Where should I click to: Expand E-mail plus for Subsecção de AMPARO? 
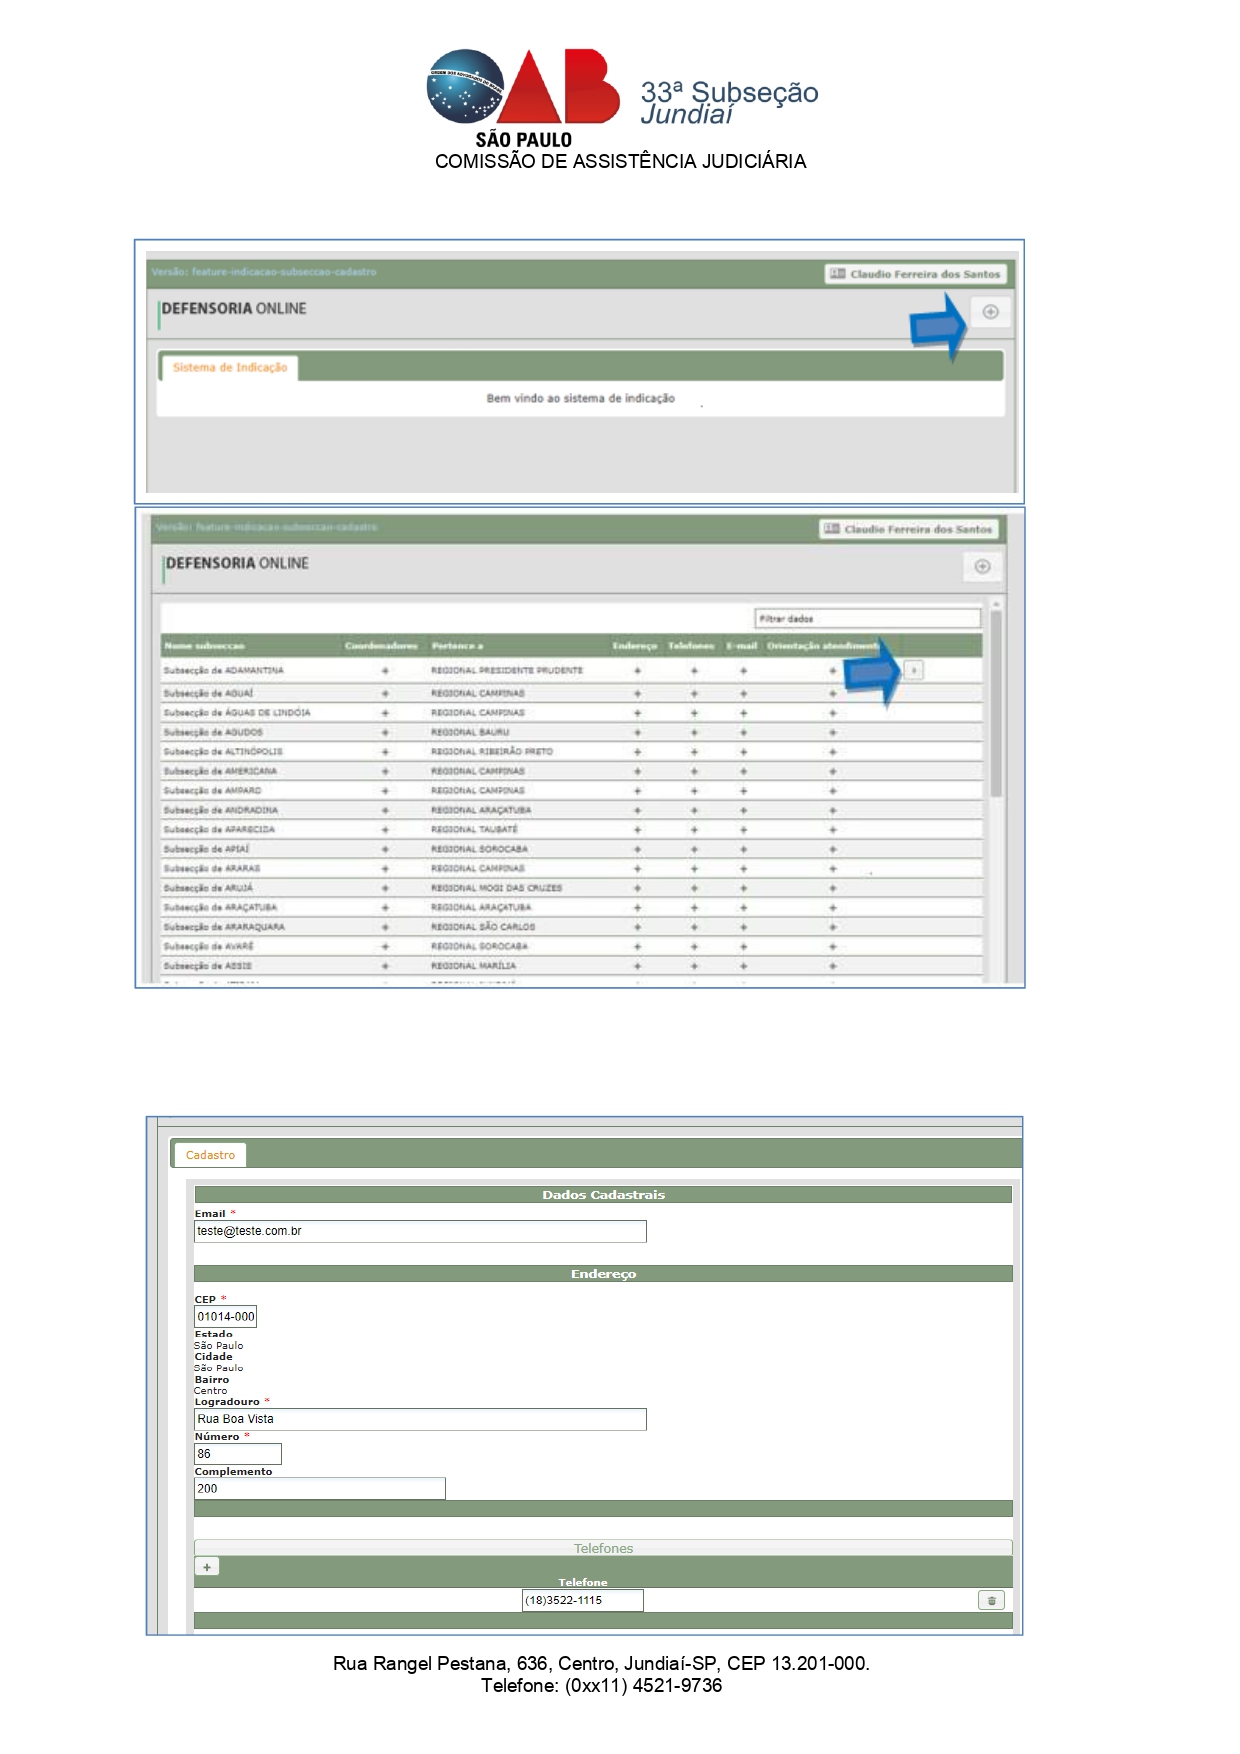[x=743, y=791]
